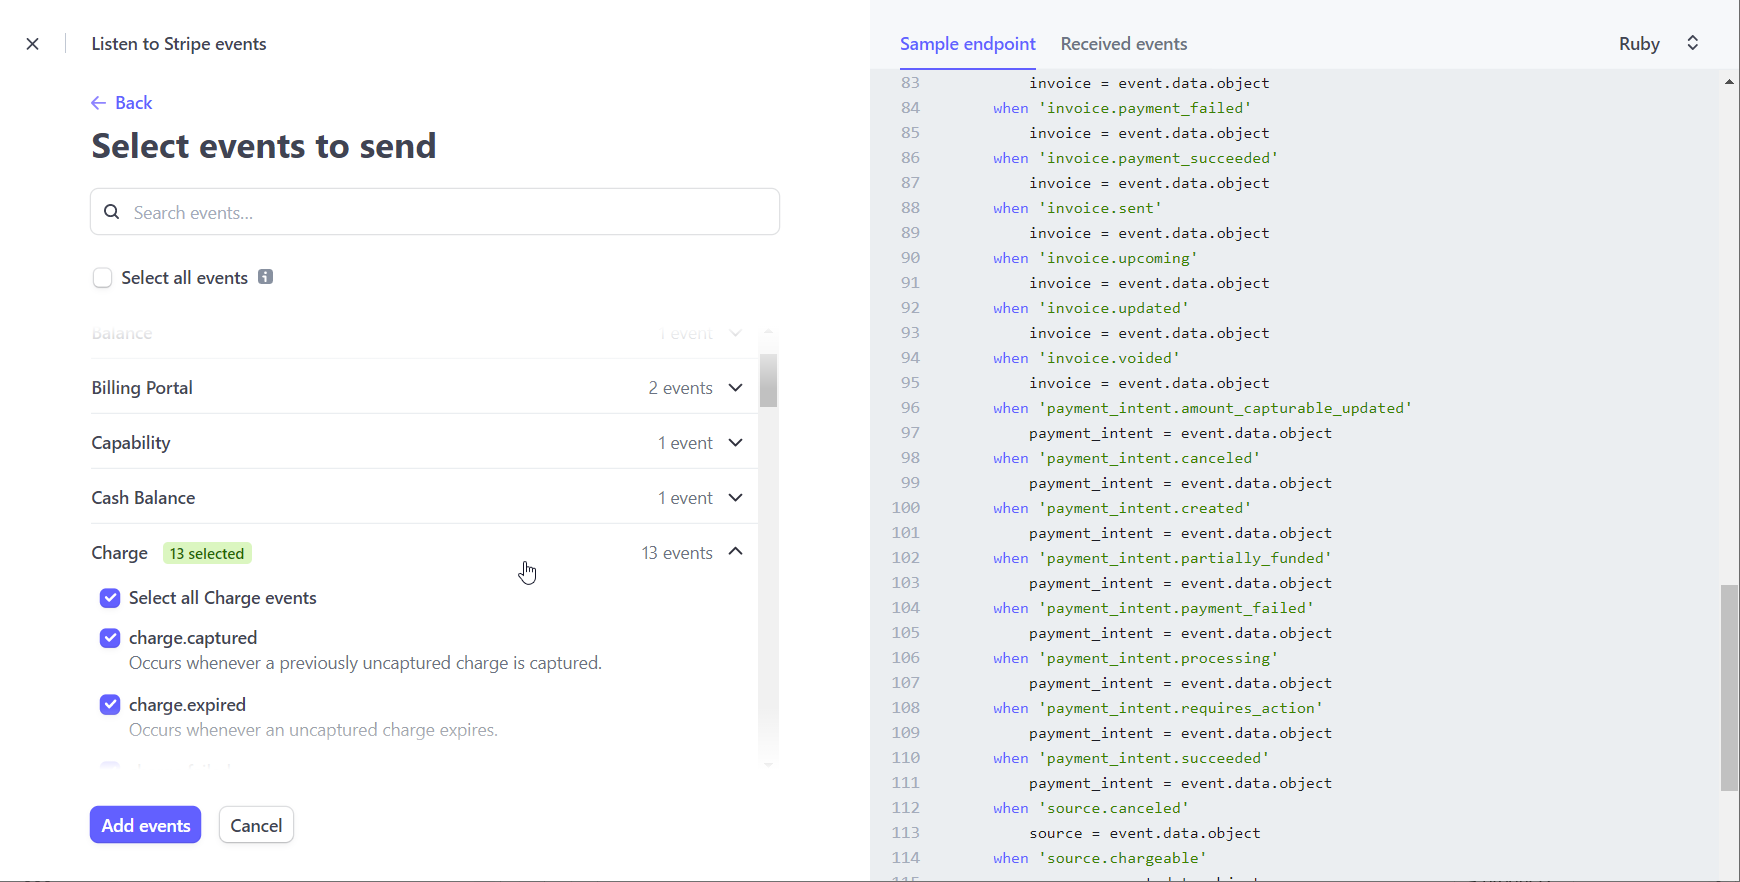Check the Select all events checkbox
The height and width of the screenshot is (882, 1740).
click(102, 278)
